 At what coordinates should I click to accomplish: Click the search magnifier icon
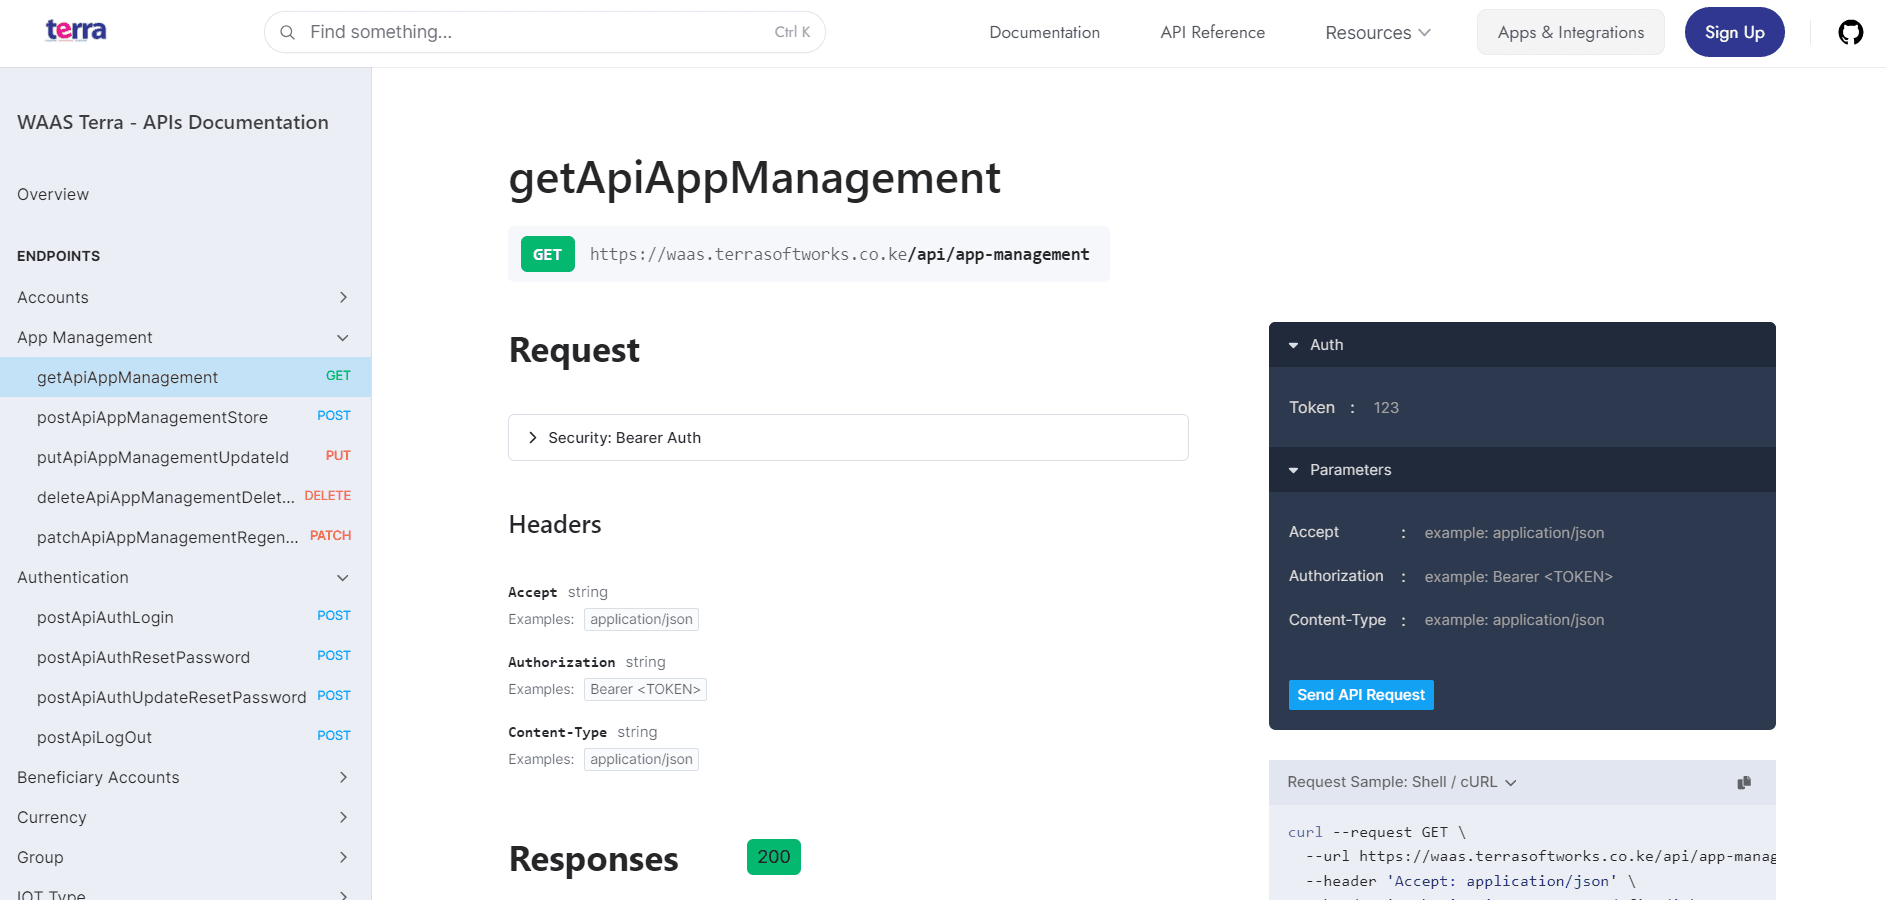tap(287, 33)
